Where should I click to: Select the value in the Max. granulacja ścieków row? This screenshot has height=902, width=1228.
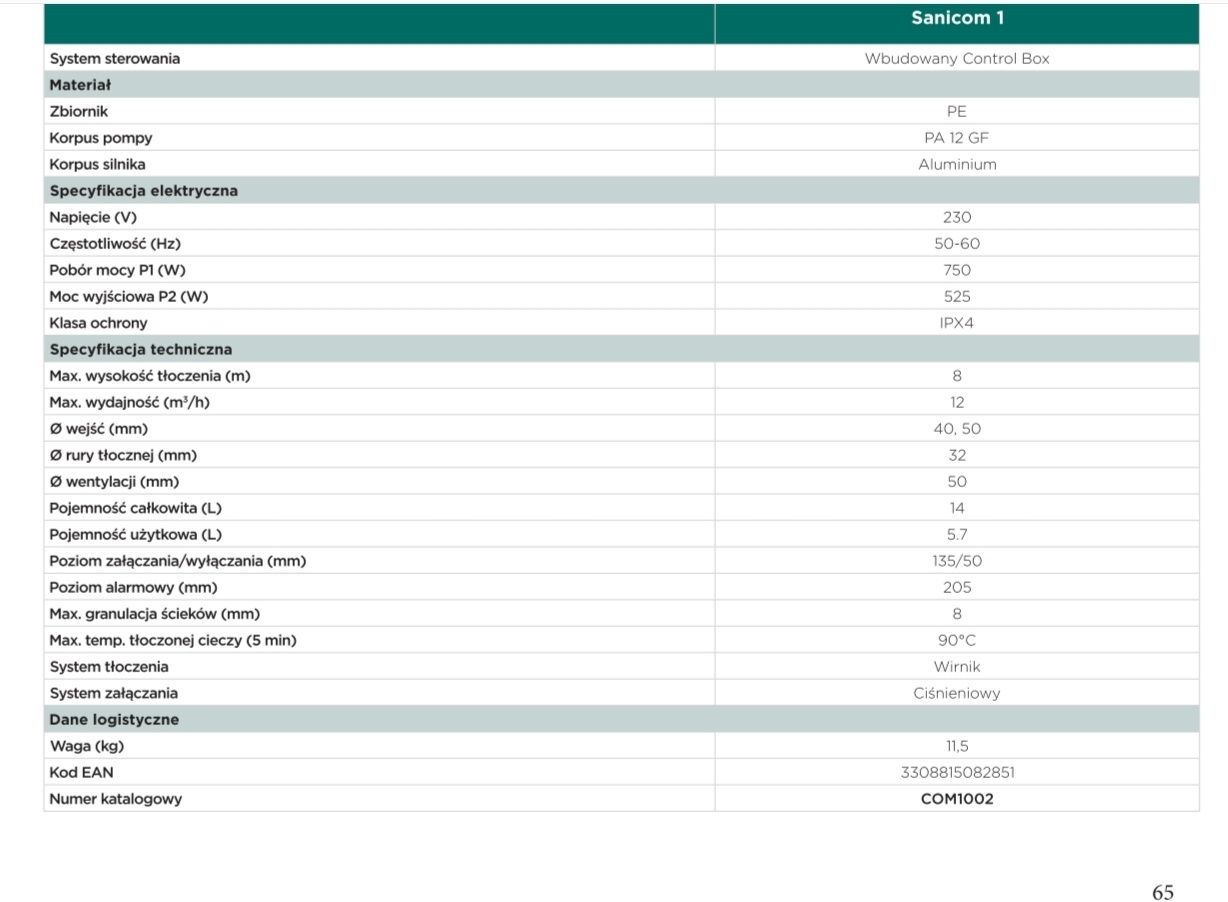coord(957,614)
